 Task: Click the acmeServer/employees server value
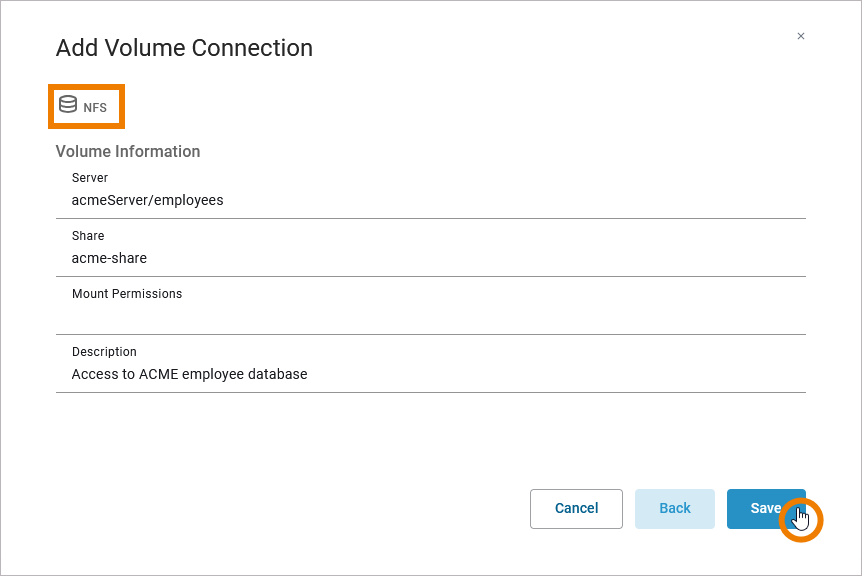[147, 200]
